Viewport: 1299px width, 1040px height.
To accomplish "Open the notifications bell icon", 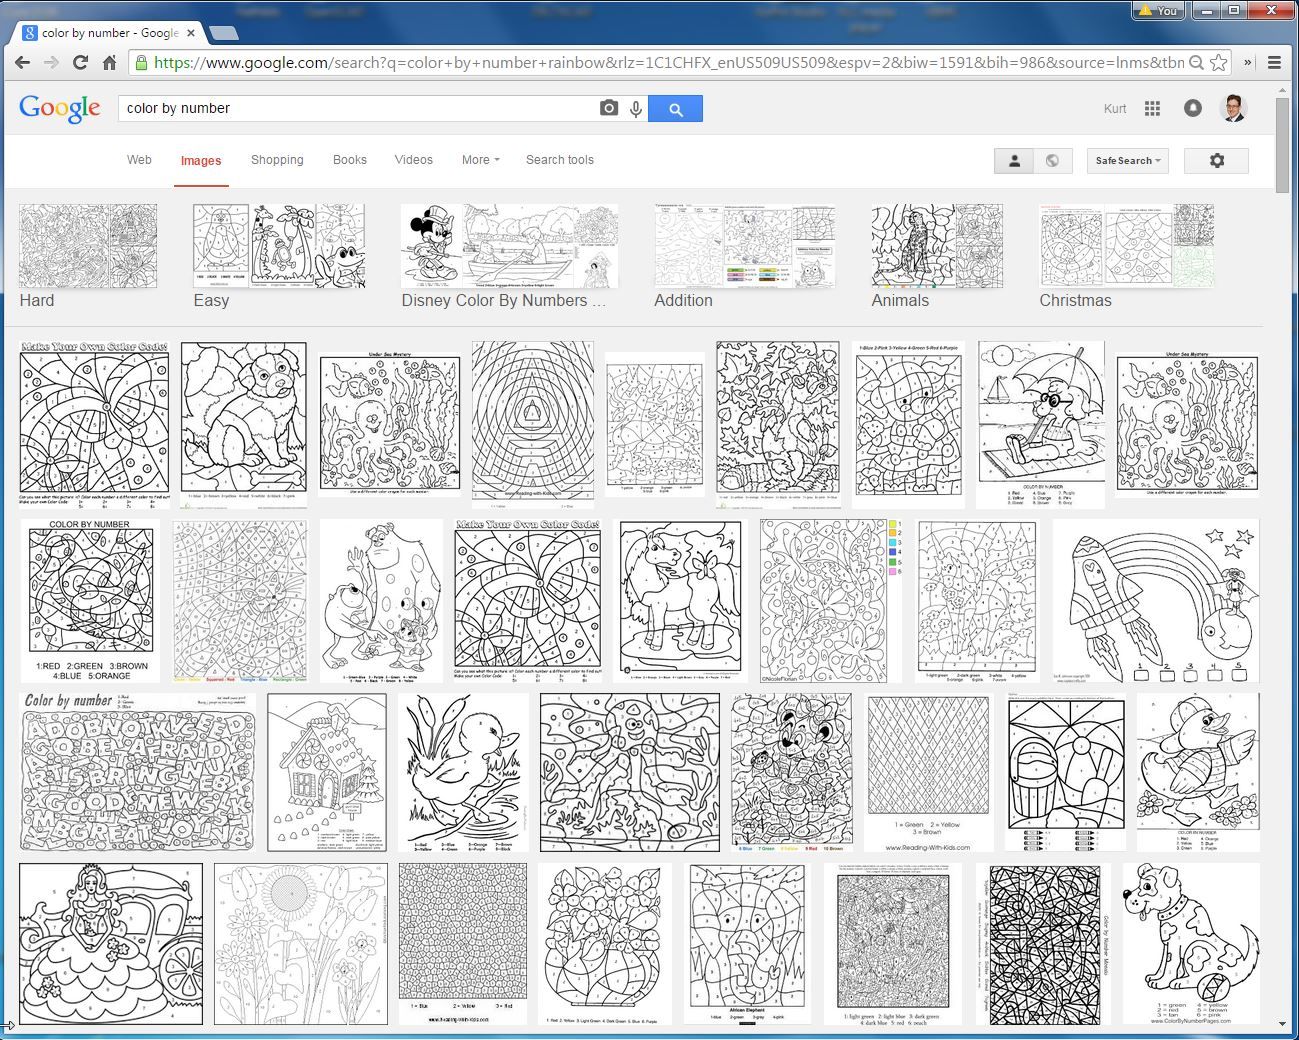I will point(1192,108).
